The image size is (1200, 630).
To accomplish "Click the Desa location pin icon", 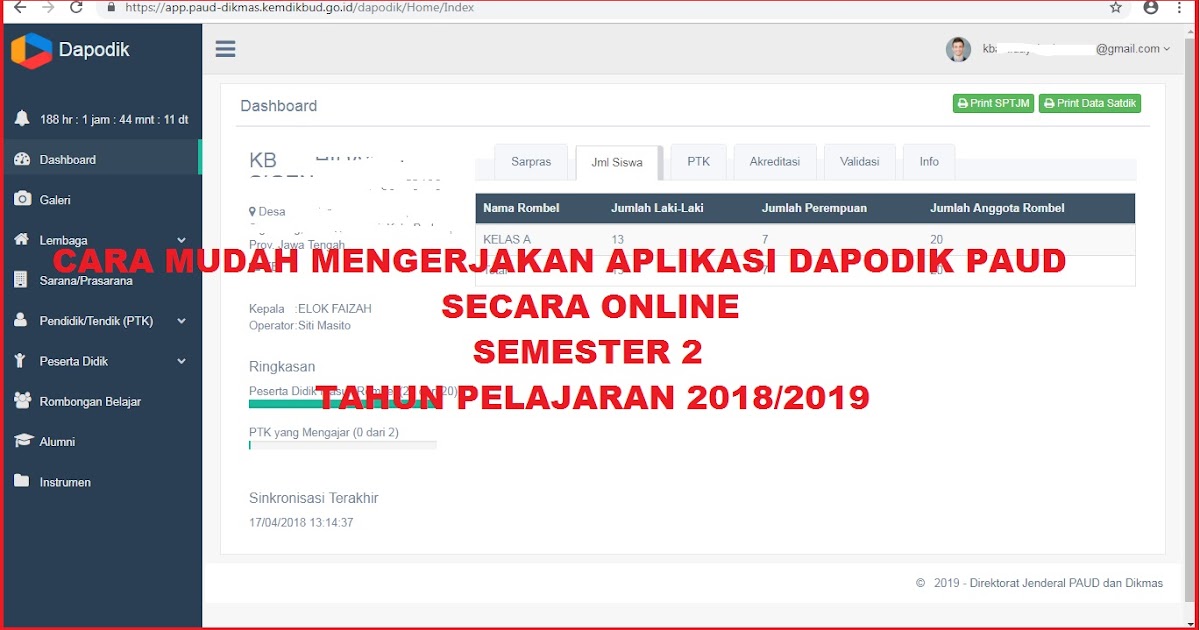I will click(252, 212).
